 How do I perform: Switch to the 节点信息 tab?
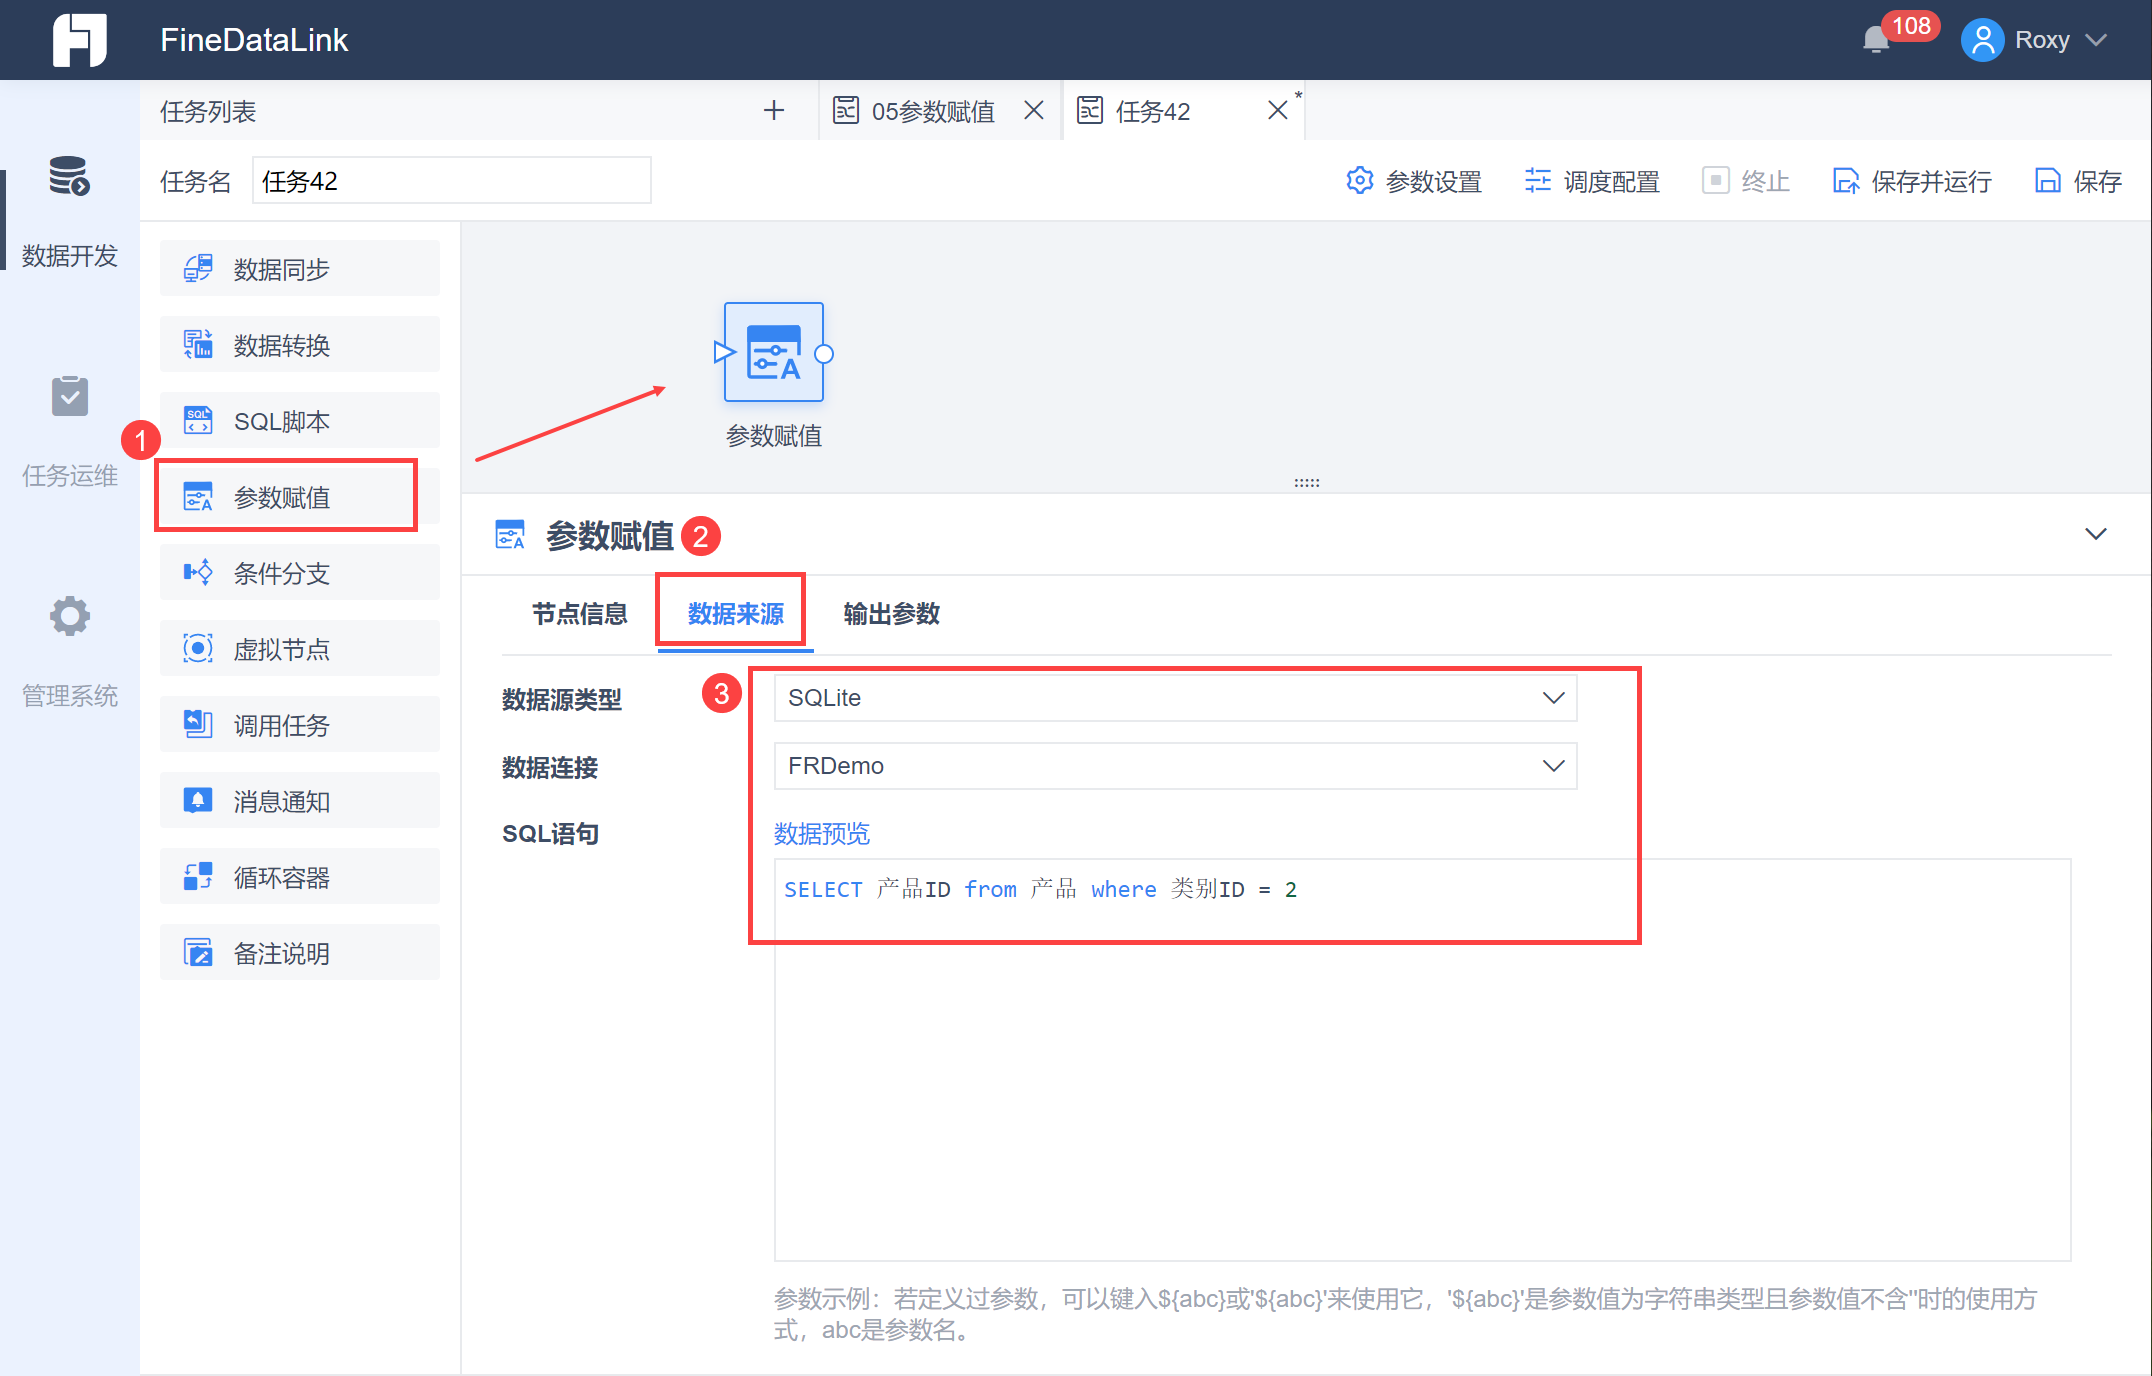coord(579,613)
